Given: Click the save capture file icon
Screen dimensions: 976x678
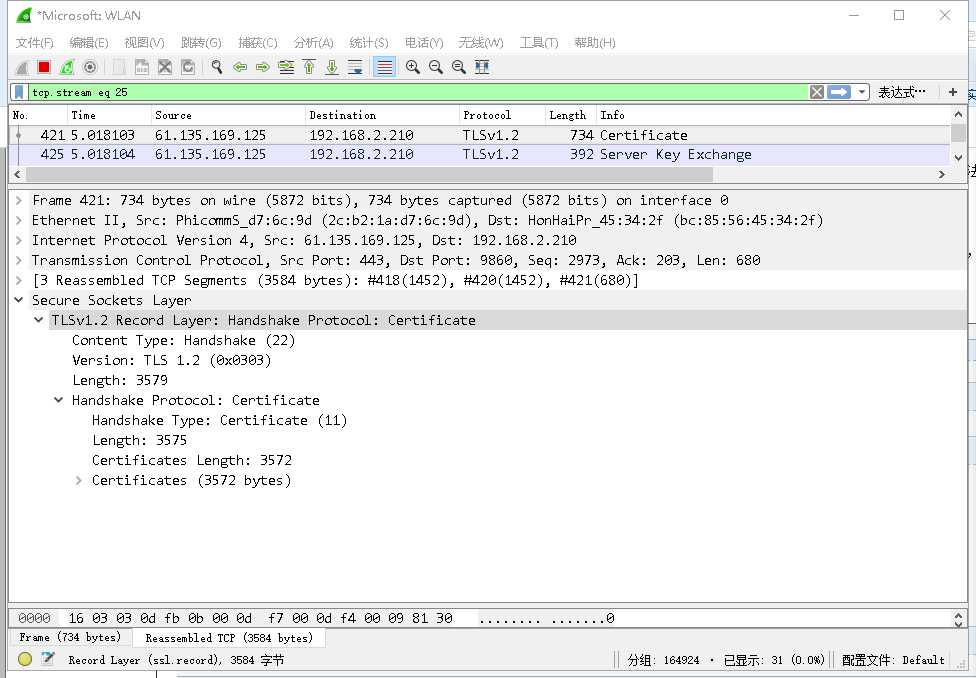Looking at the screenshot, I should tap(142, 67).
